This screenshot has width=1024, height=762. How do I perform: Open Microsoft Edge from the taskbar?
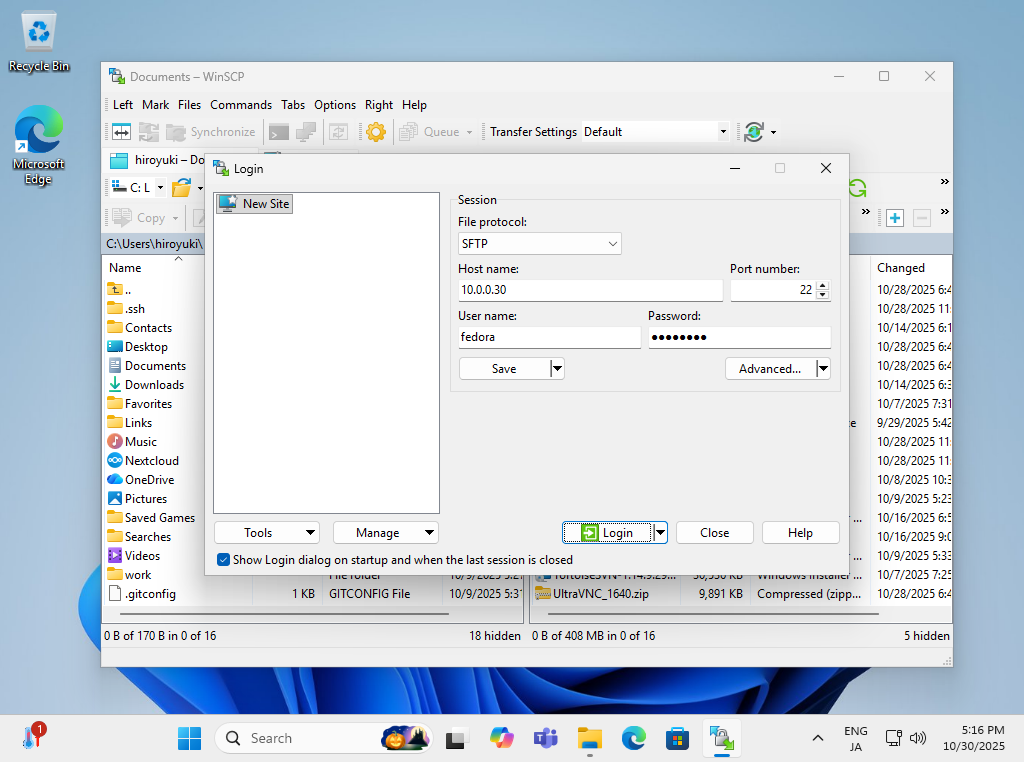coord(634,739)
